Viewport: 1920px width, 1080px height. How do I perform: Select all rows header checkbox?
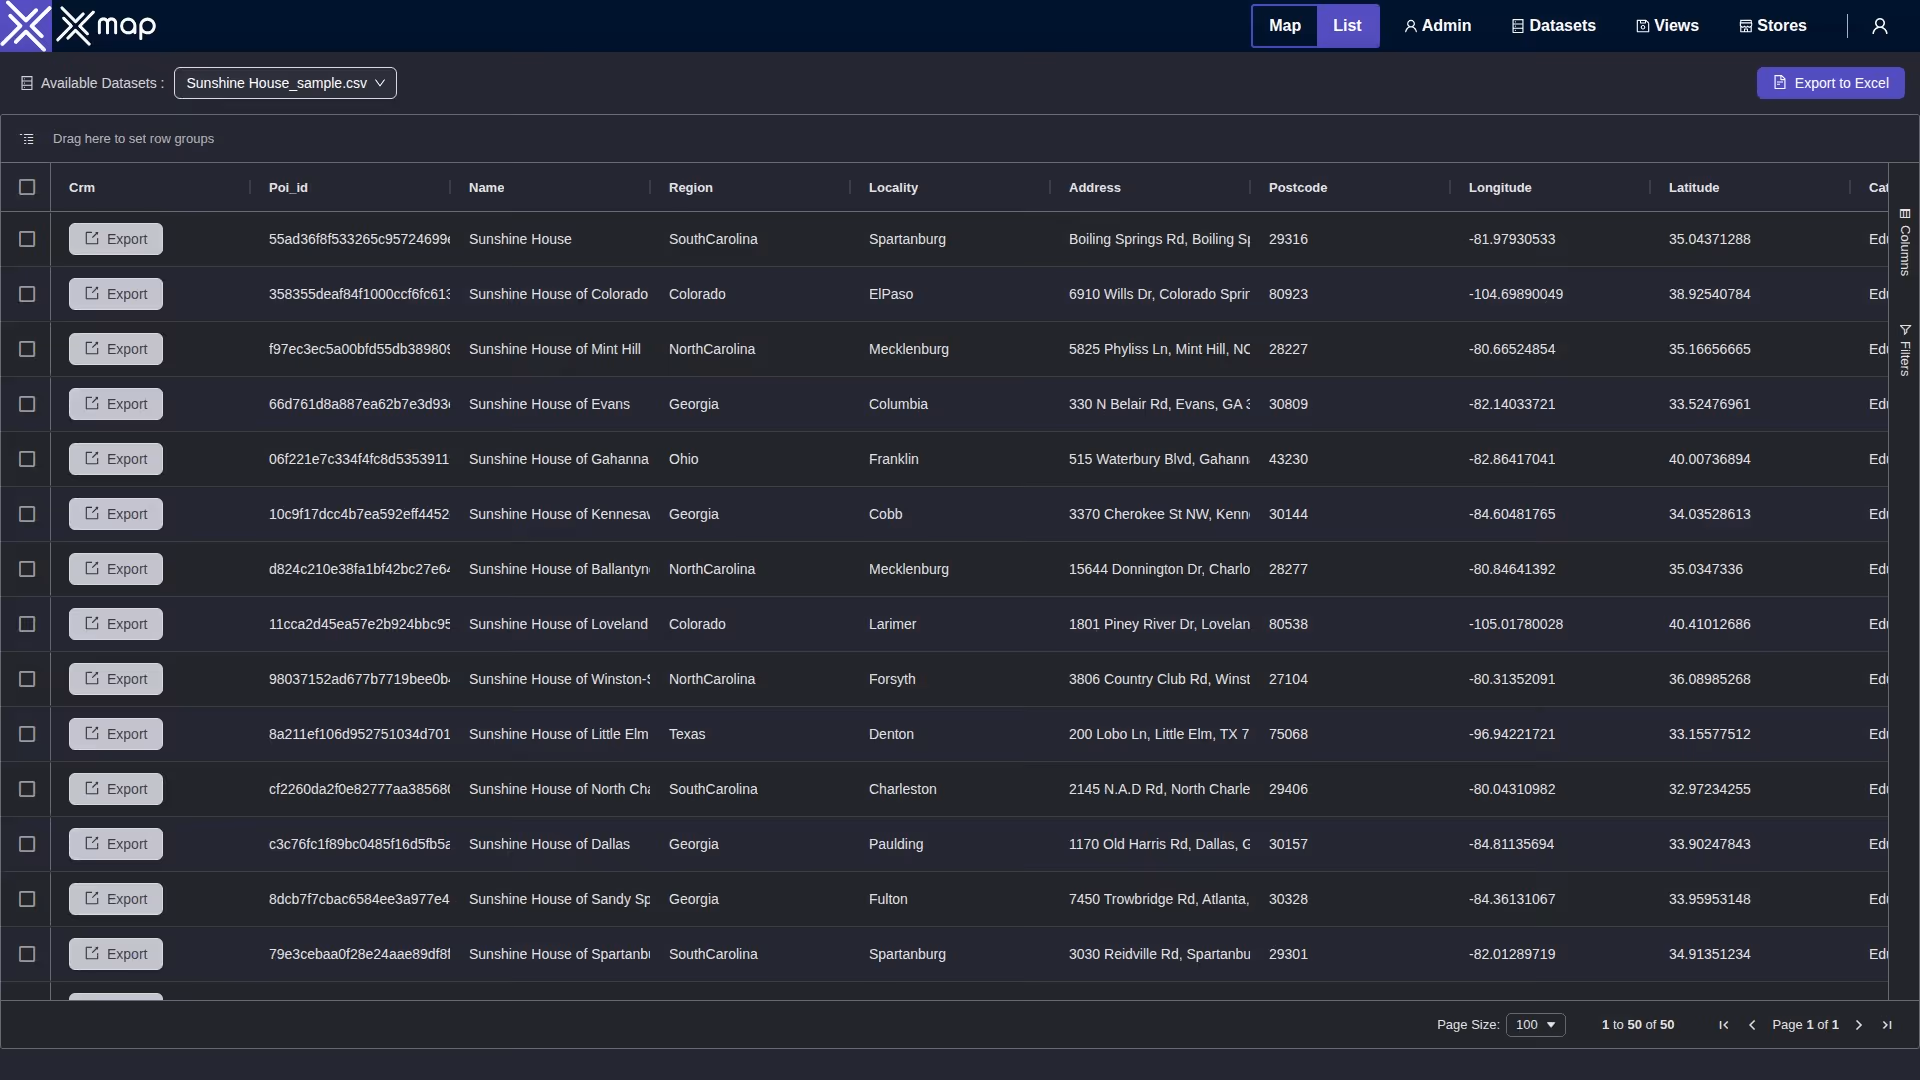coord(27,187)
